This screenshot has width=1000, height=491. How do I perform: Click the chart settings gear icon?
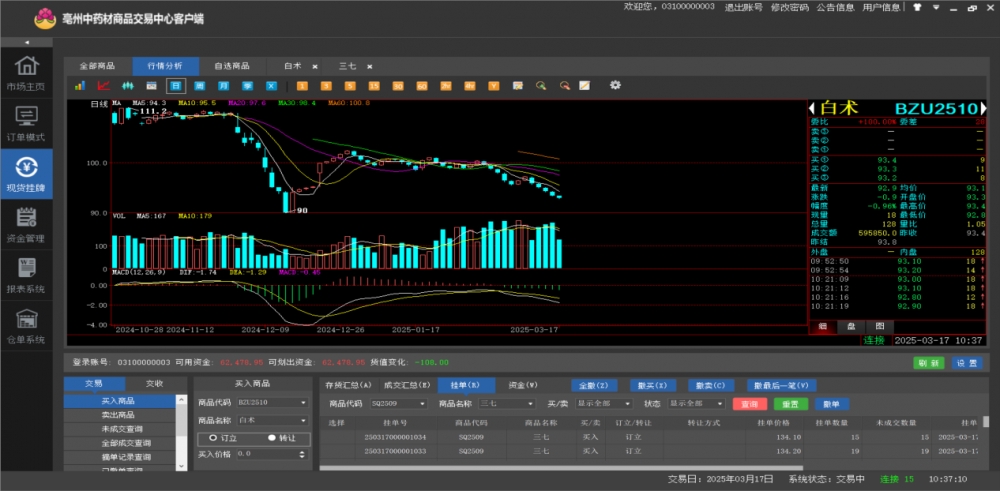click(615, 86)
